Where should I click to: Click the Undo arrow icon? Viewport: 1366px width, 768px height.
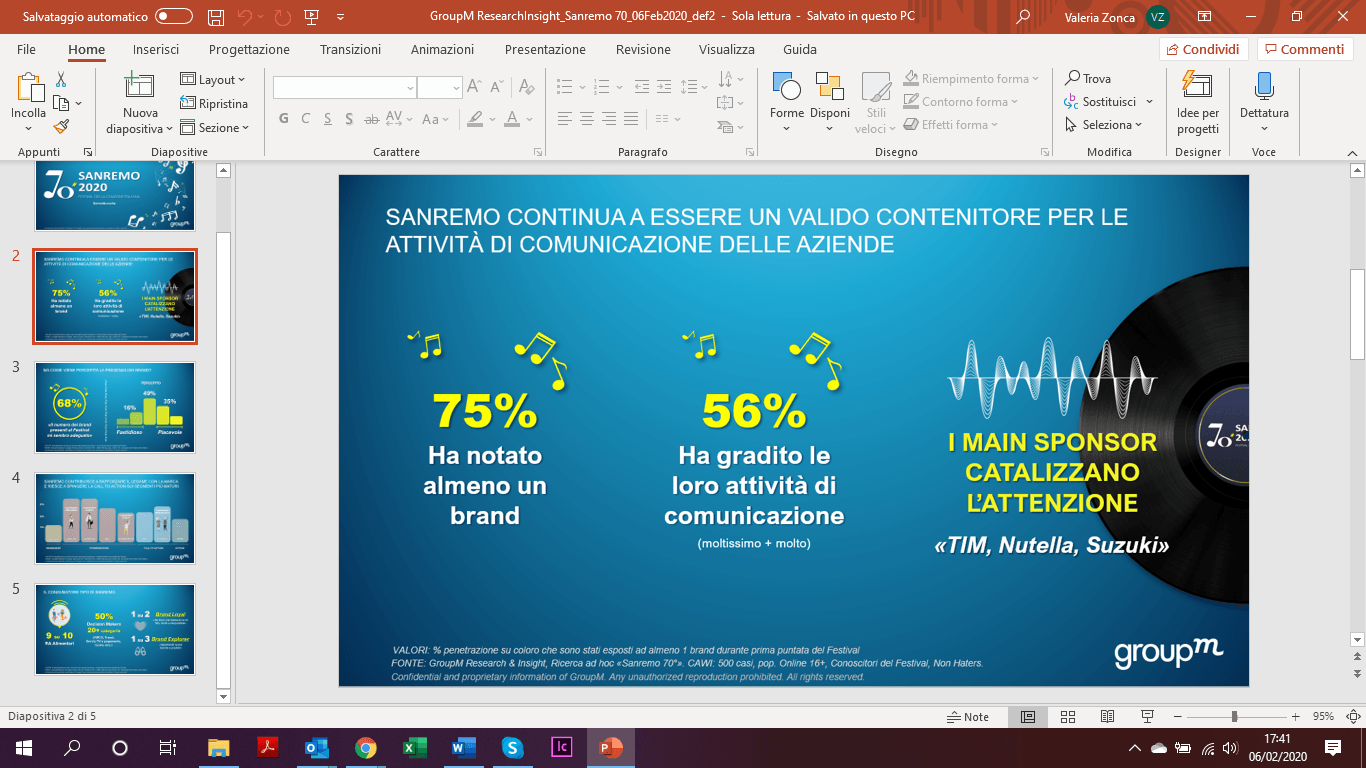[246, 16]
